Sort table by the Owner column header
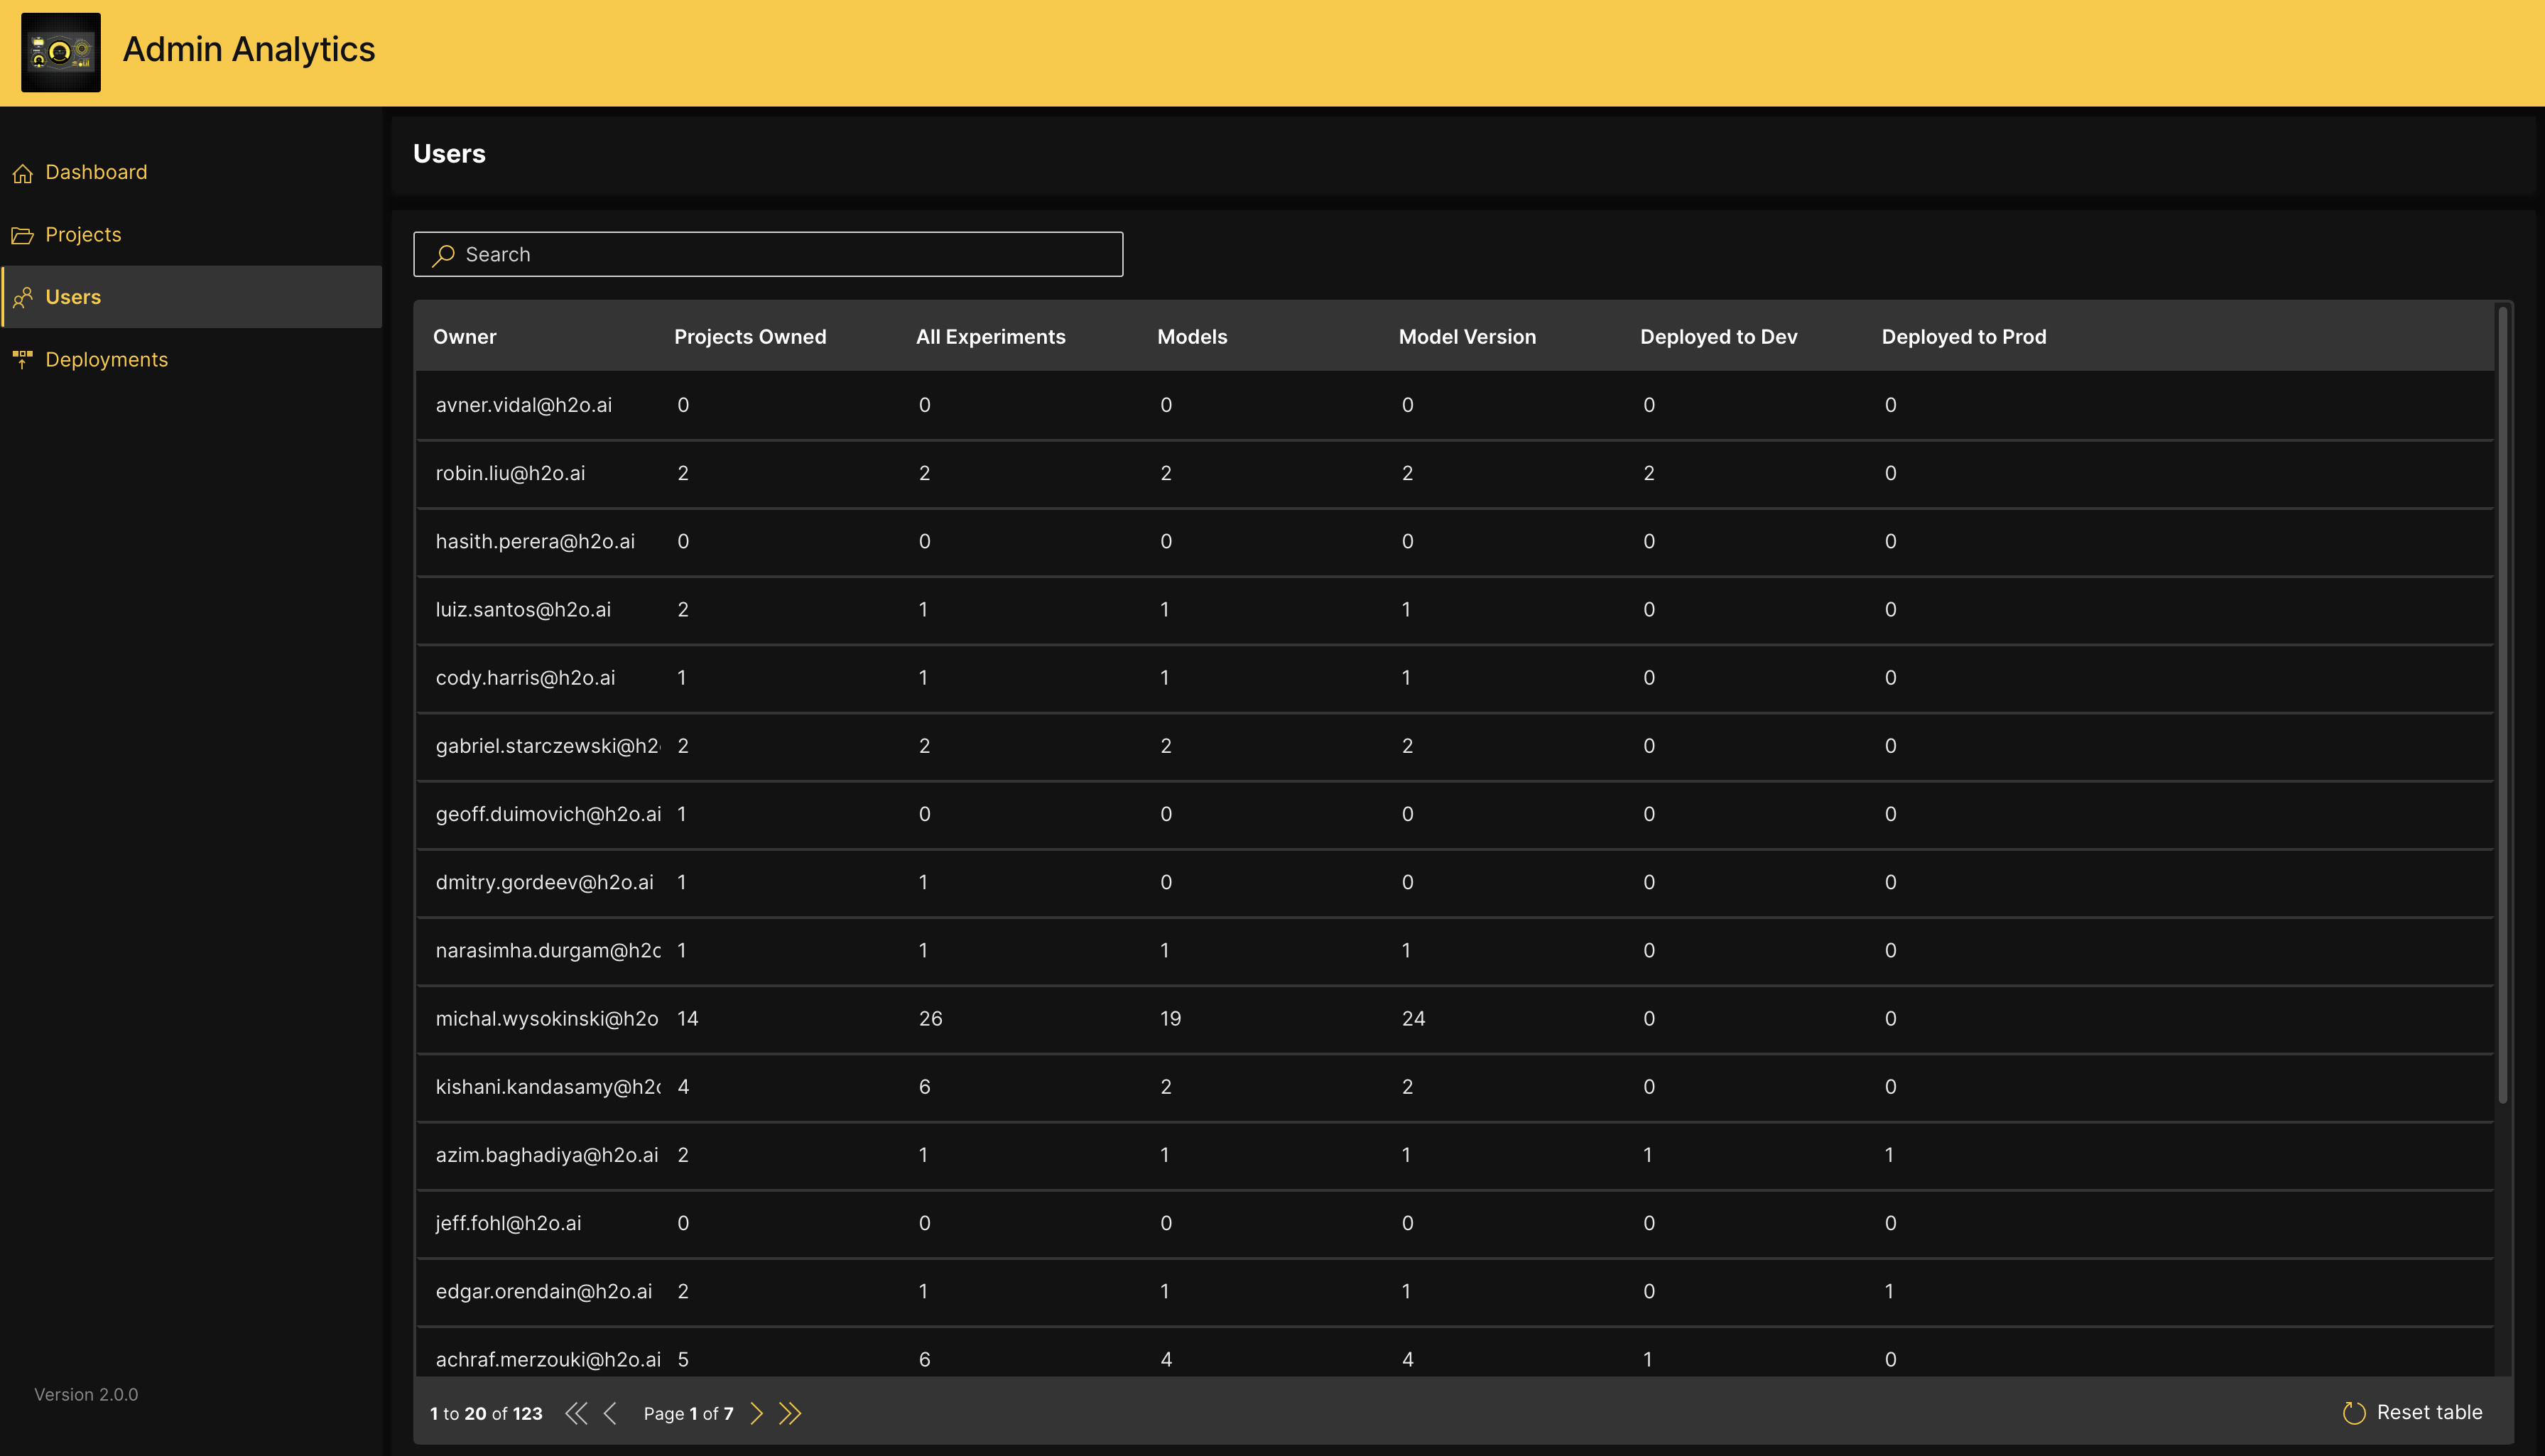Image resolution: width=2545 pixels, height=1456 pixels. click(465, 336)
